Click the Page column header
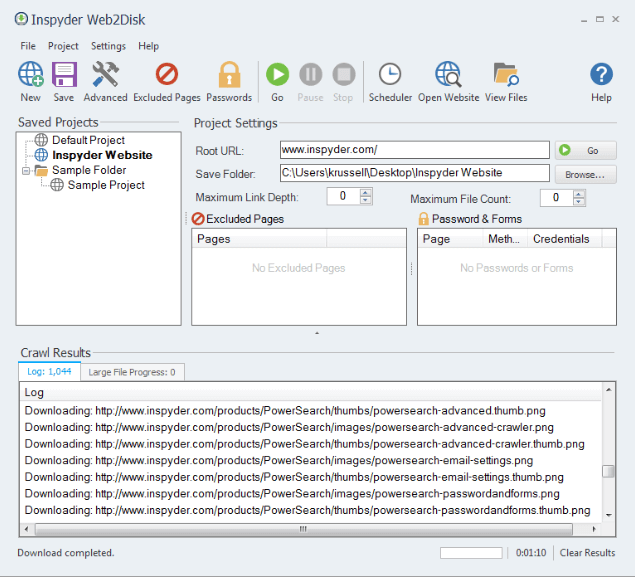Image resolution: width=635 pixels, height=577 pixels. 450,239
